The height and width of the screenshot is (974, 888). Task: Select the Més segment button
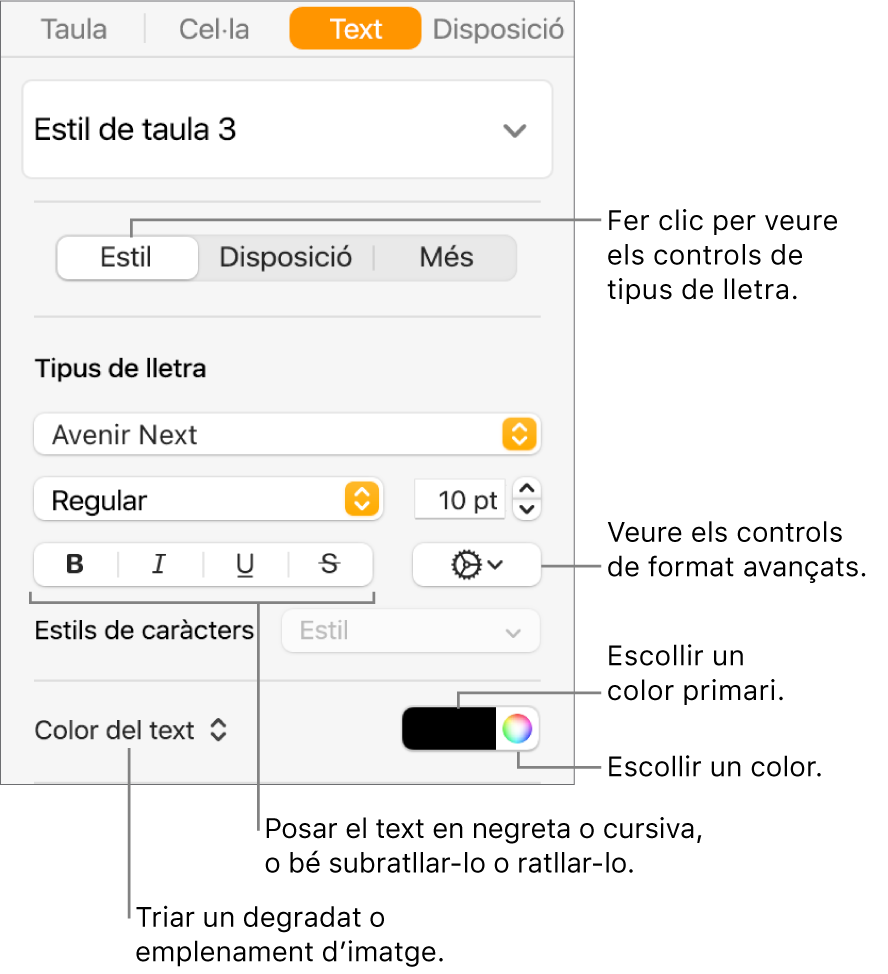(446, 257)
